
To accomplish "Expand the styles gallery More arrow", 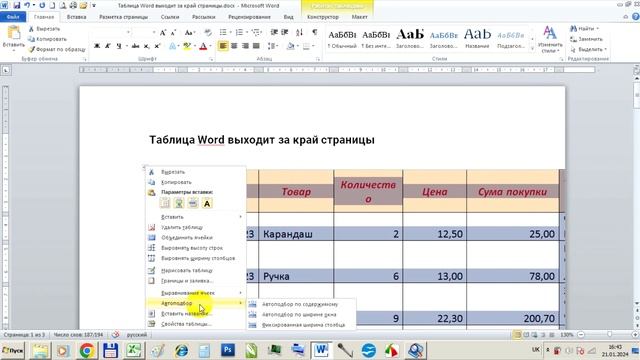I will [x=532, y=49].
